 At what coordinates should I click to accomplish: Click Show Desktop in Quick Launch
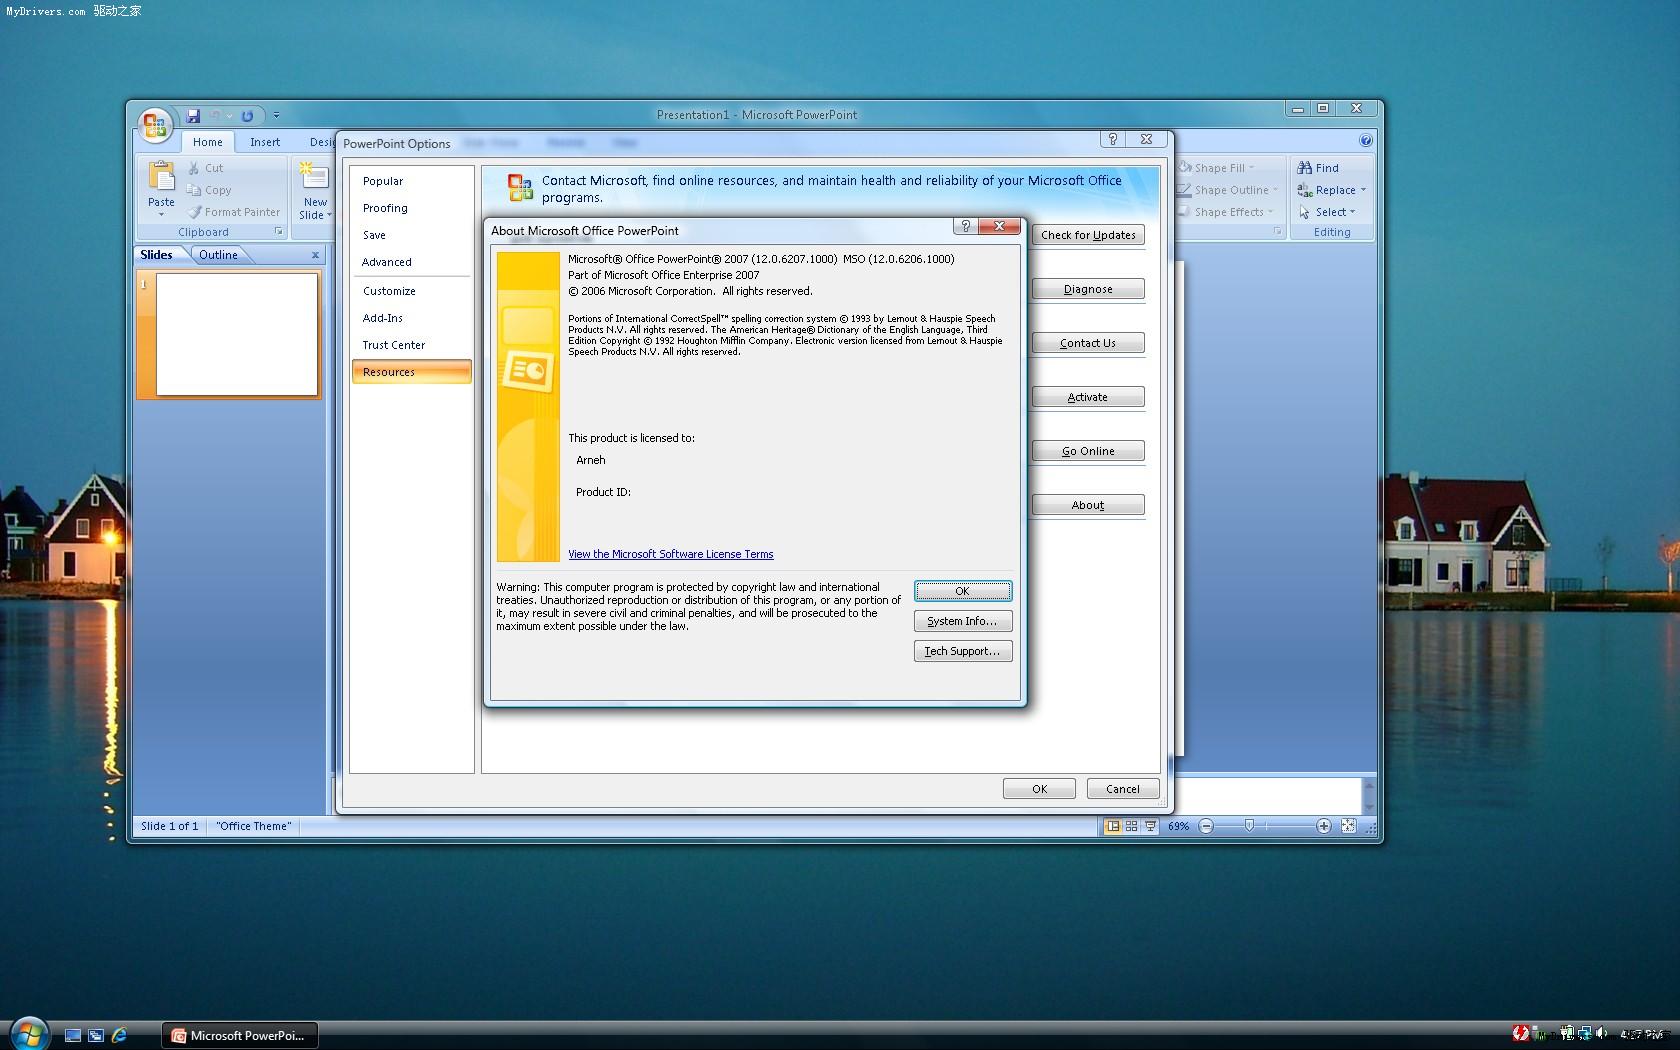(73, 1036)
